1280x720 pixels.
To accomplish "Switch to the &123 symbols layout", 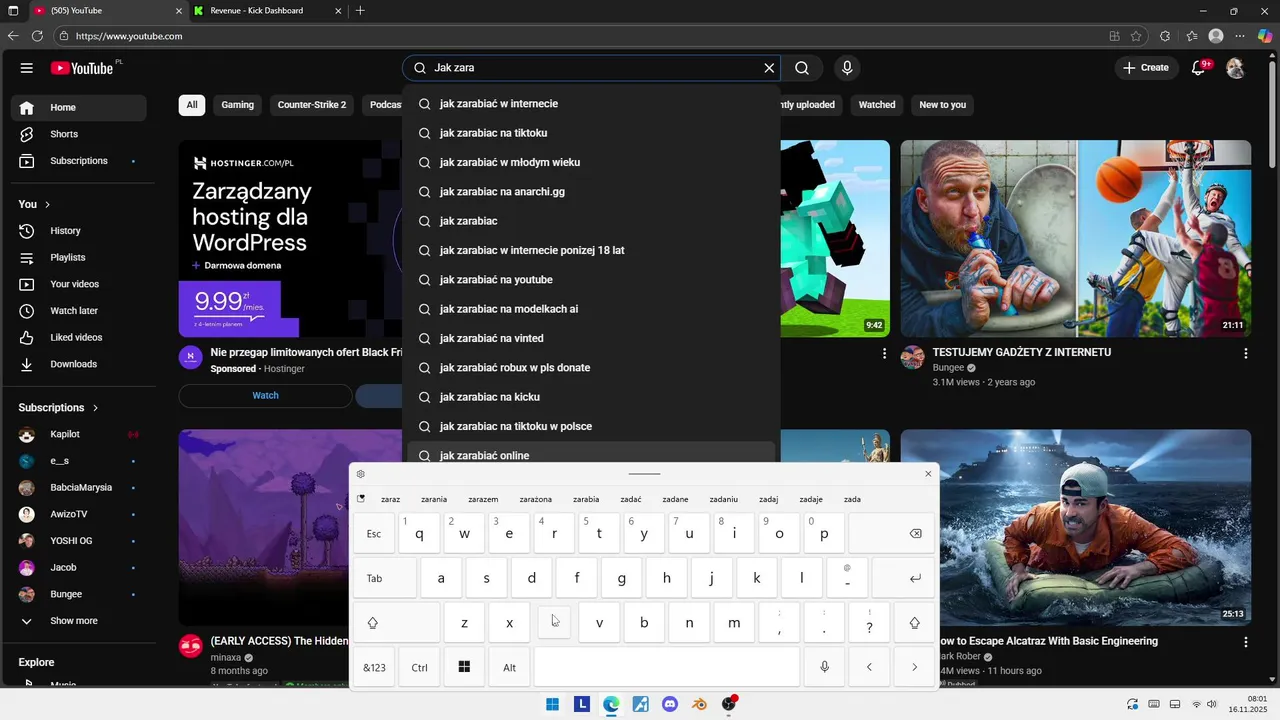I will (374, 667).
